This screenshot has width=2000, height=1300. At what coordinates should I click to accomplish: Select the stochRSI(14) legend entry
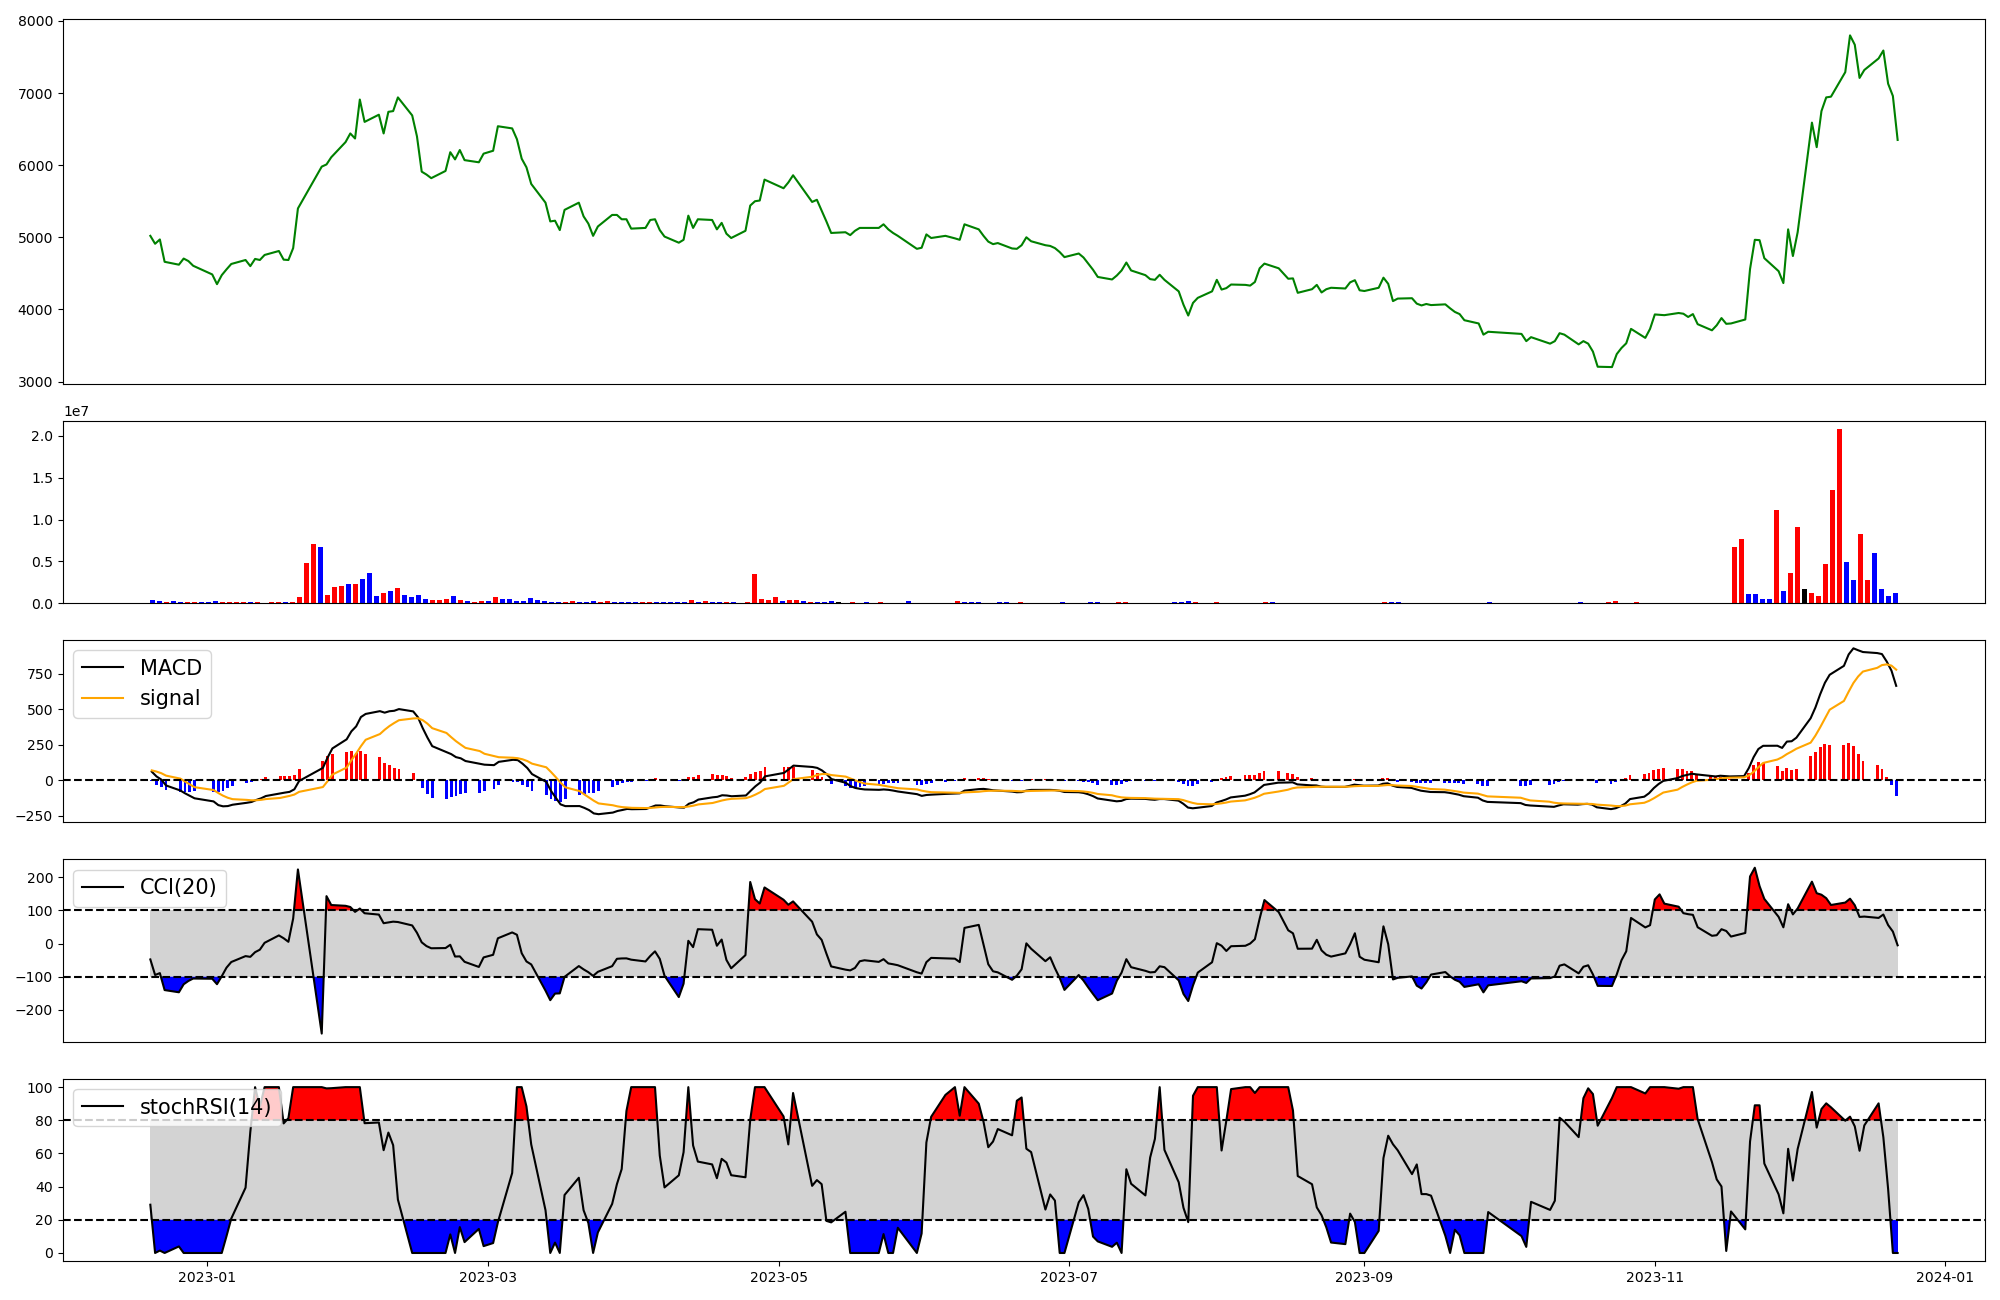pyautogui.click(x=205, y=1107)
